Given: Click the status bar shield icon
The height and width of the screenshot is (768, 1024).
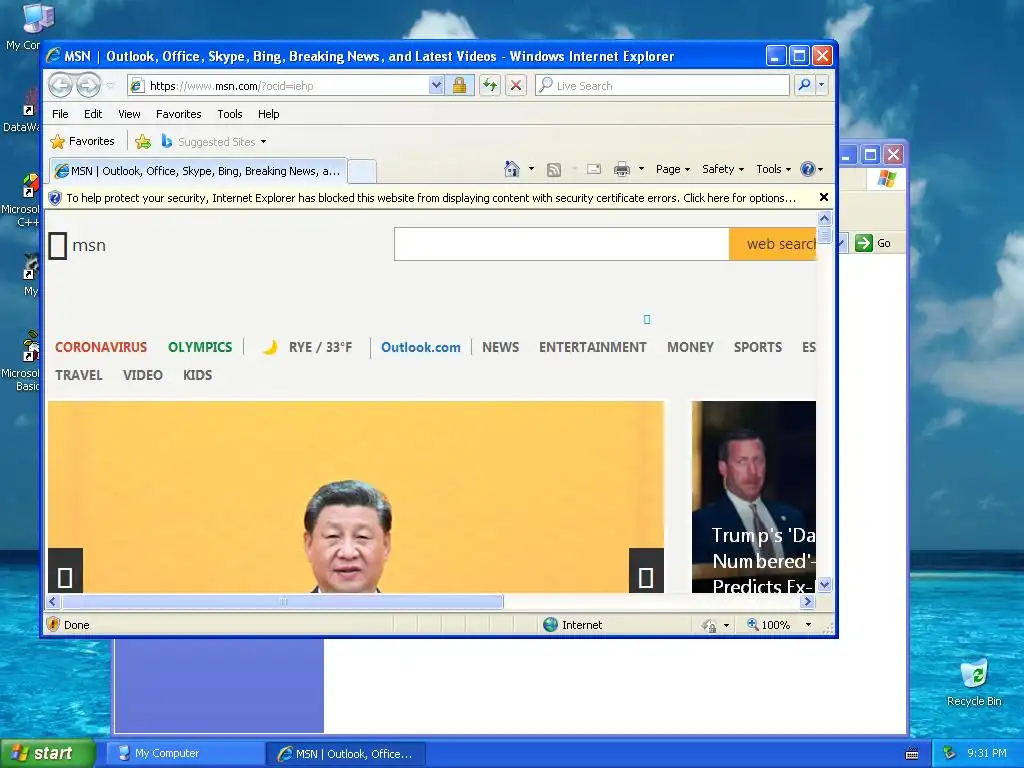Looking at the screenshot, I should click(x=54, y=624).
